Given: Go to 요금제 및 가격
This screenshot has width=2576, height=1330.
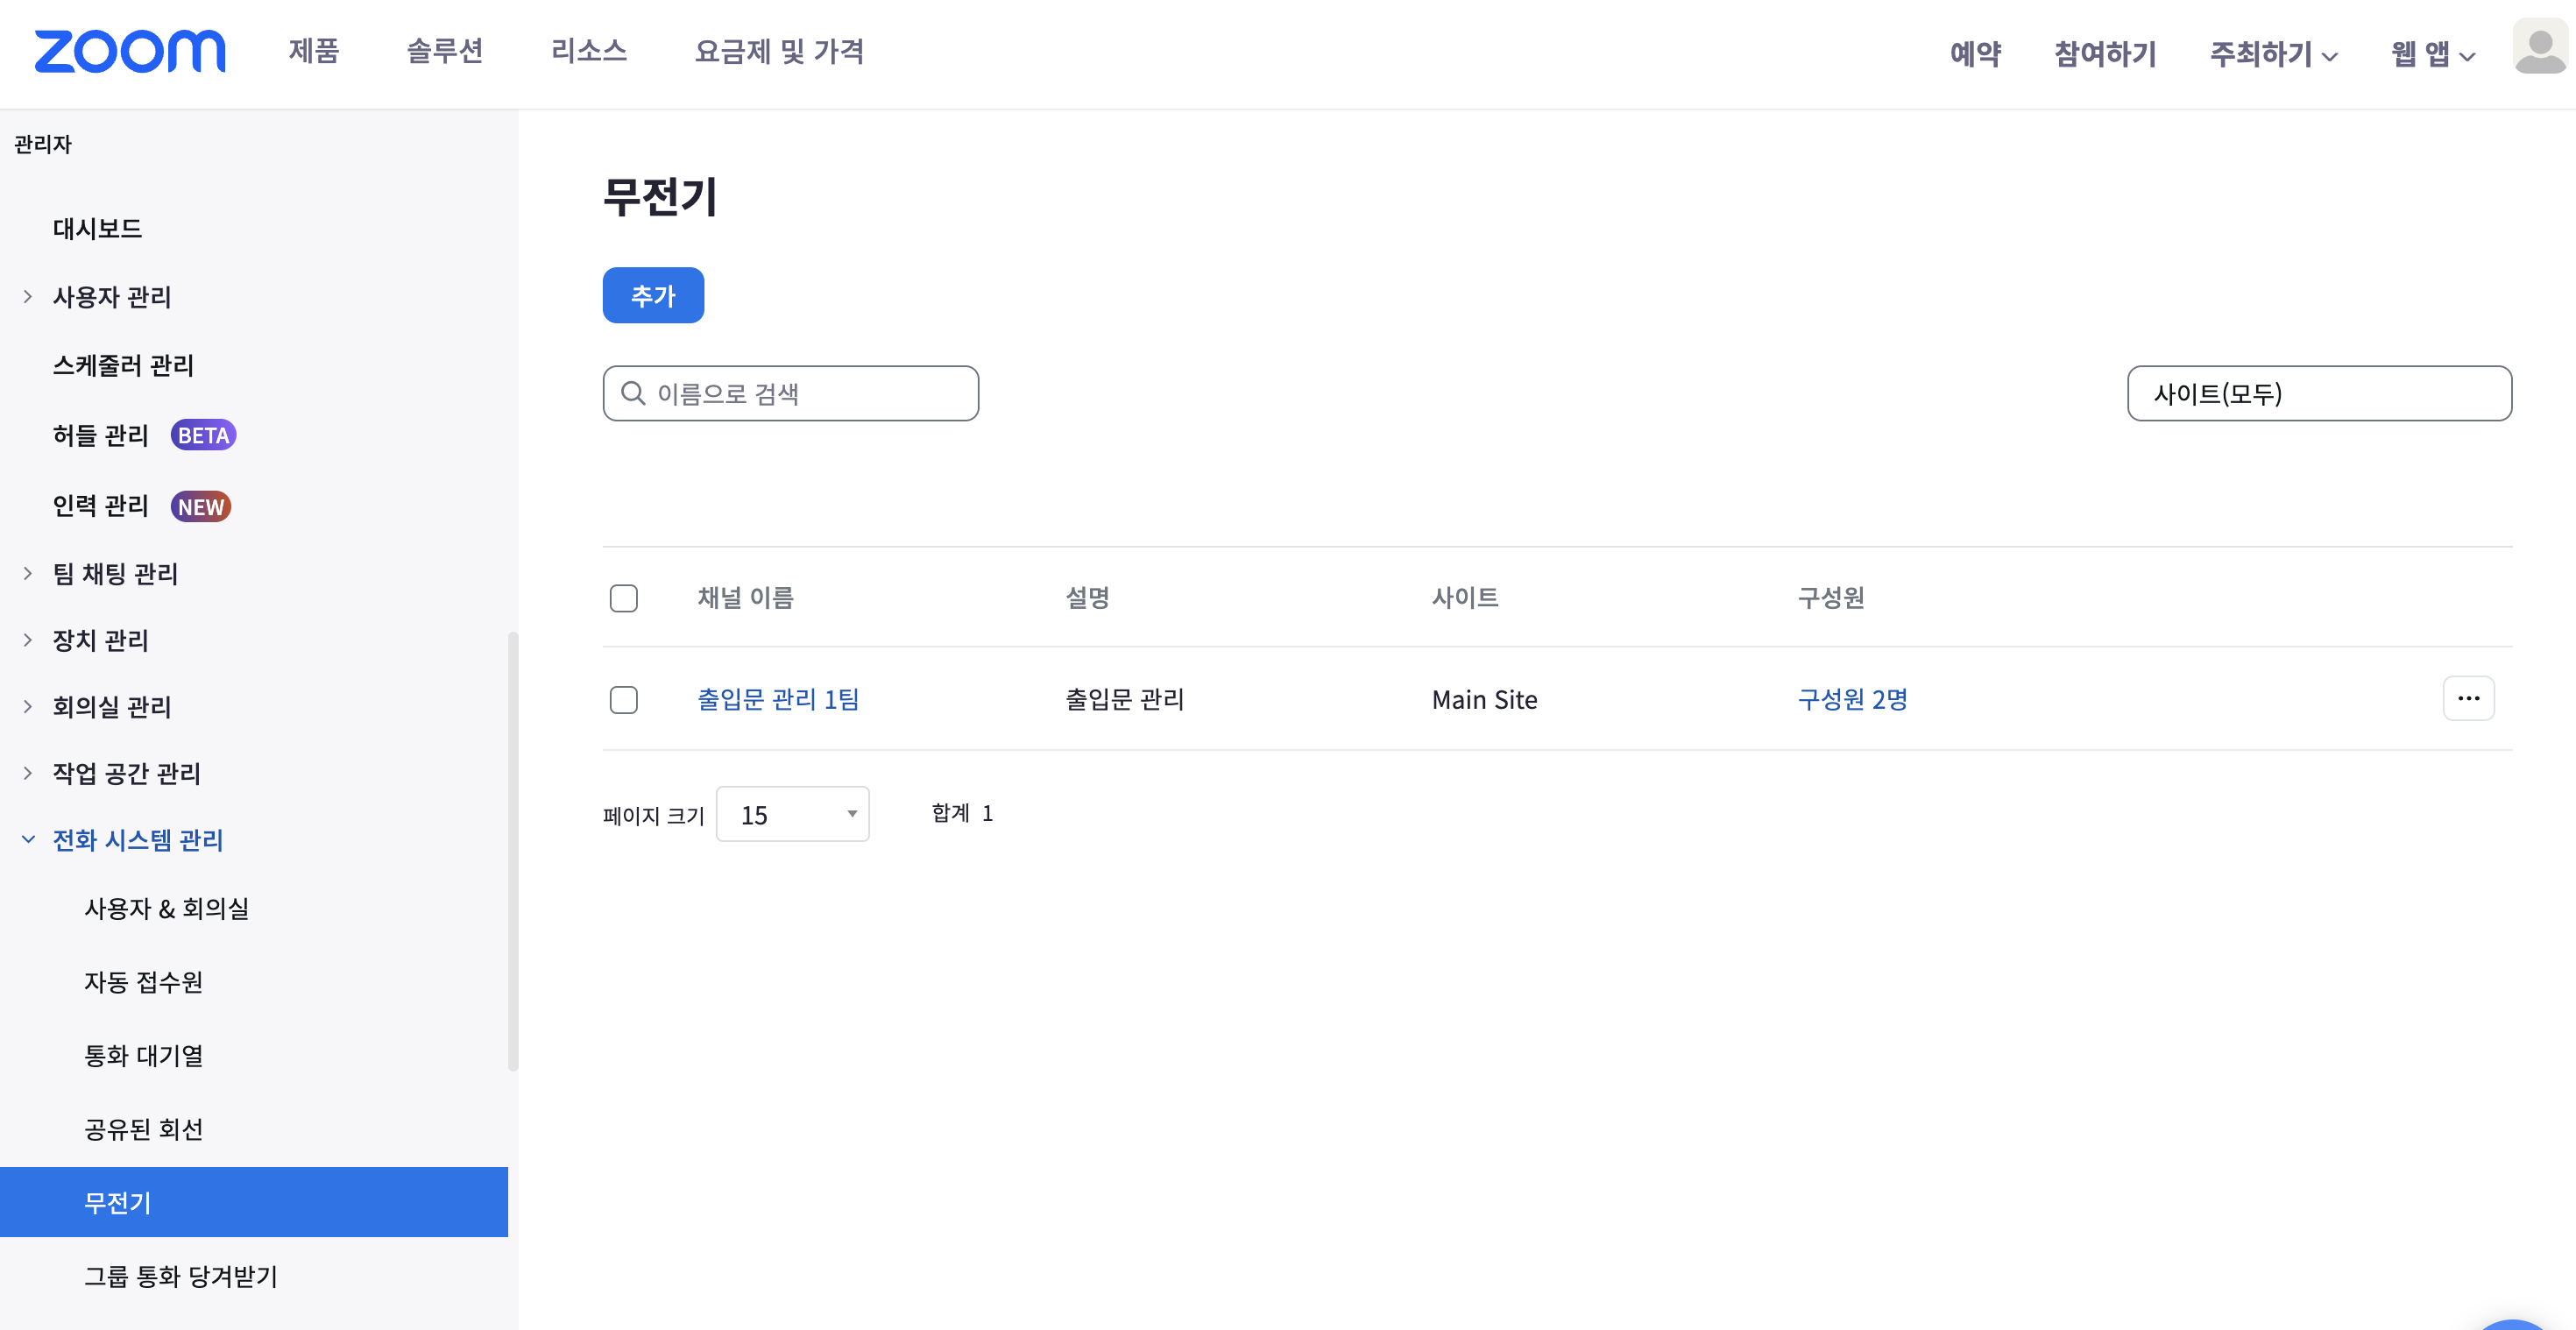Looking at the screenshot, I should tap(779, 51).
